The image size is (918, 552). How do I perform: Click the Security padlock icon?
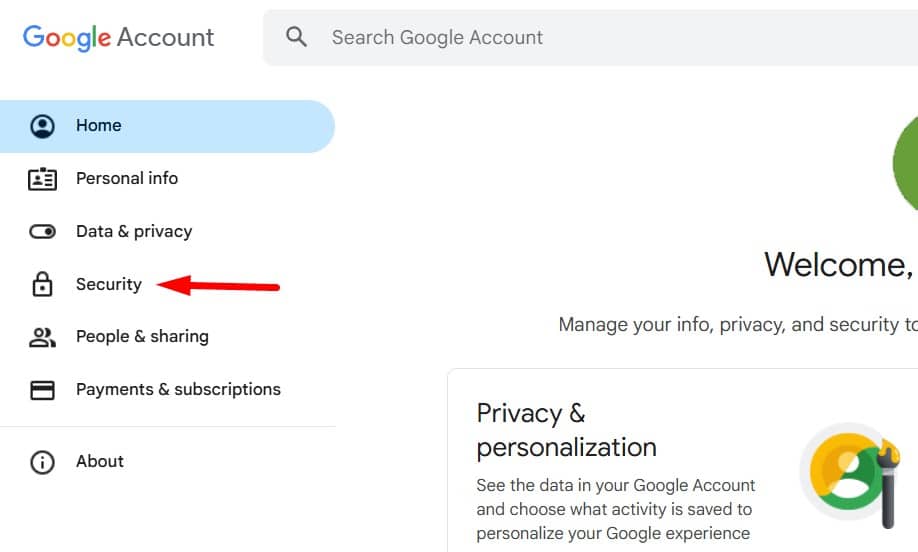[42, 284]
